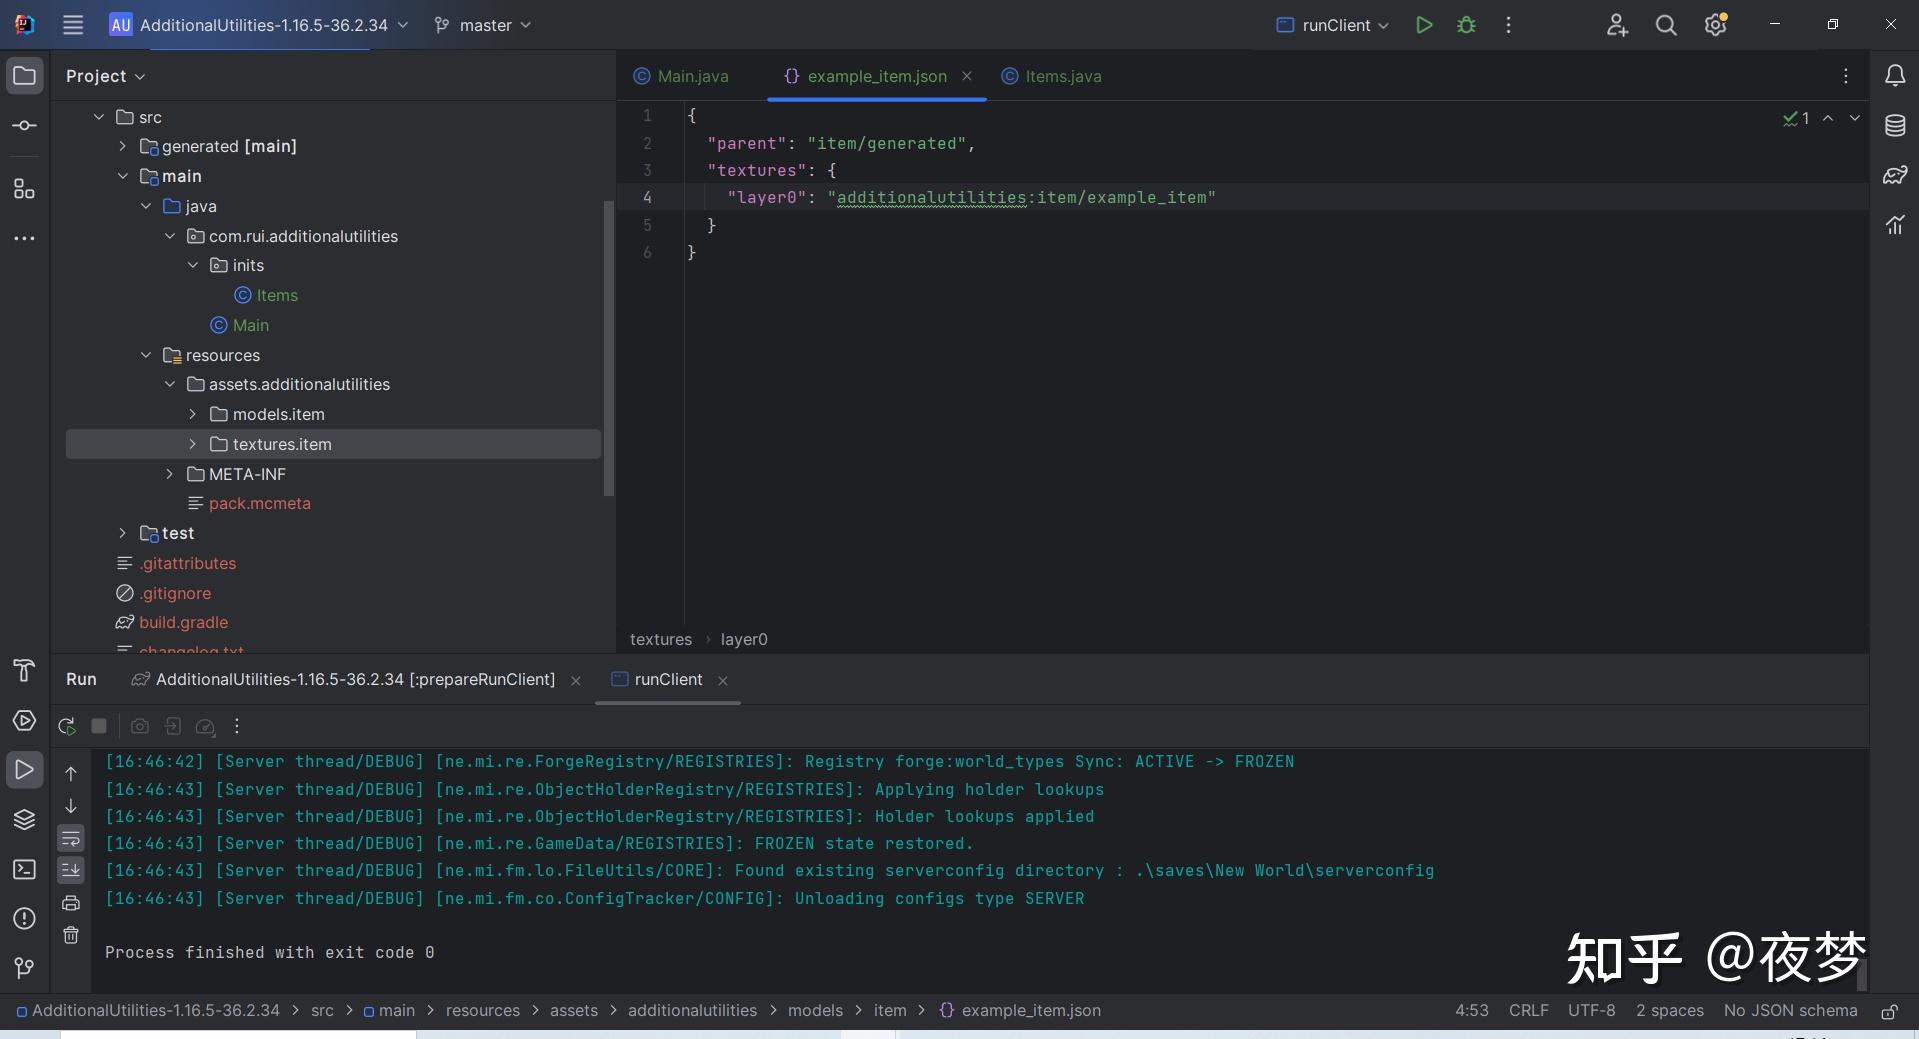Change UTF-8 file encoding
The width and height of the screenshot is (1919, 1039).
[x=1591, y=1011]
